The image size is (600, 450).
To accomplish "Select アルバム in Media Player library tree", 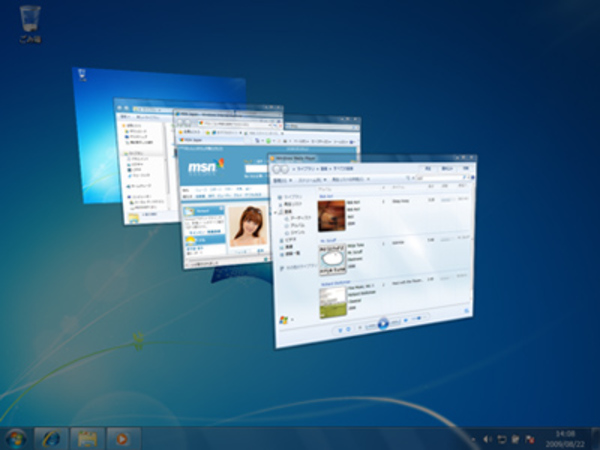I will 297,225.
